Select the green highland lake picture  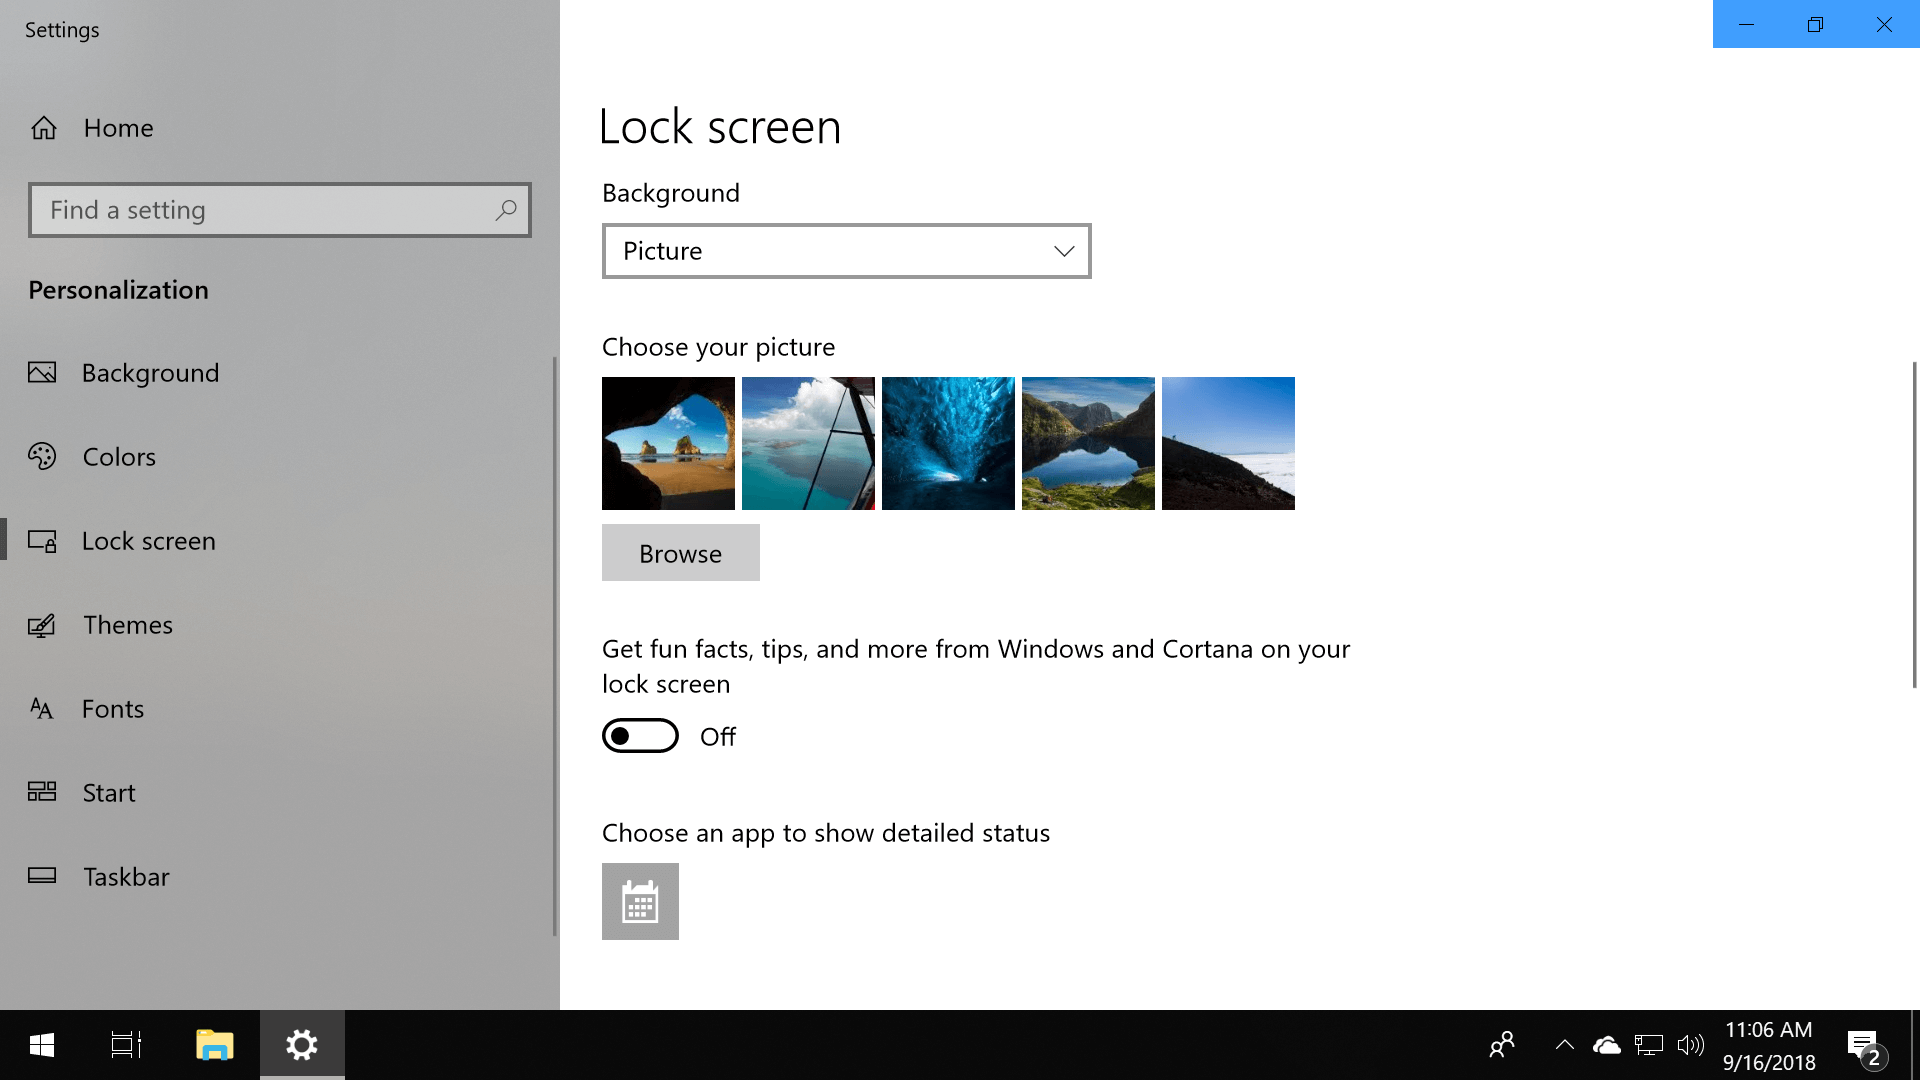[1088, 443]
